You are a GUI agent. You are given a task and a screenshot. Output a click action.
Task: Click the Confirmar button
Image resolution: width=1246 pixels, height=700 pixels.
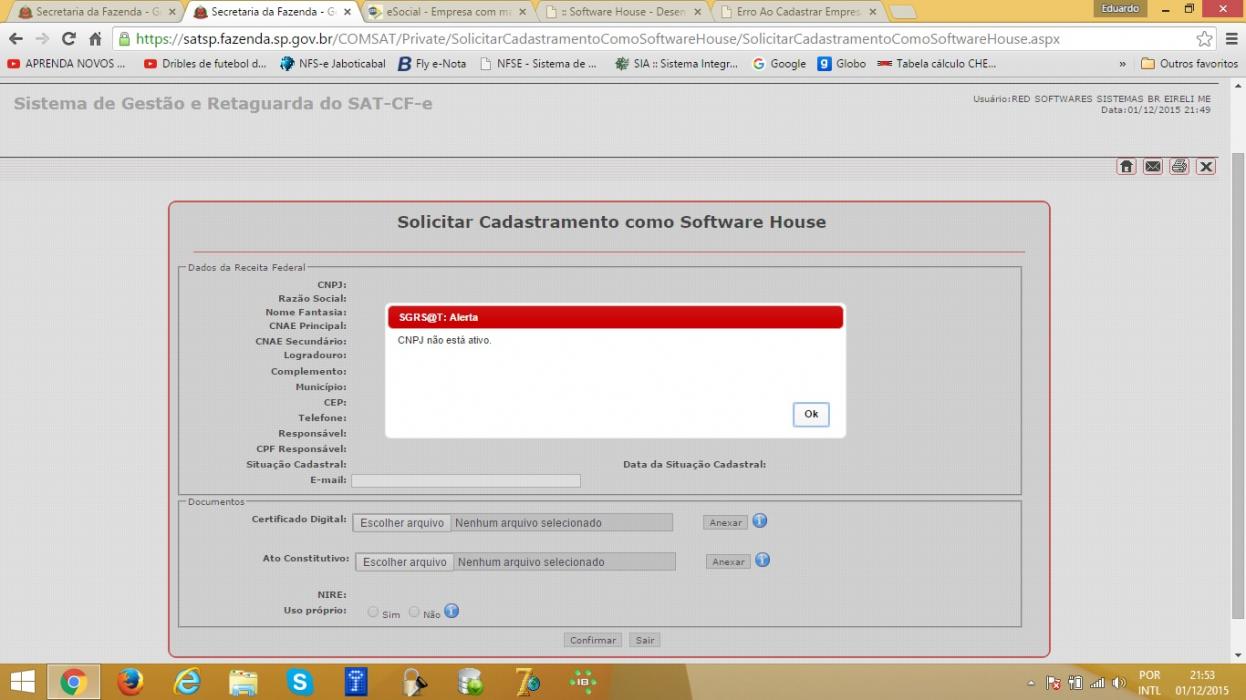(x=593, y=640)
